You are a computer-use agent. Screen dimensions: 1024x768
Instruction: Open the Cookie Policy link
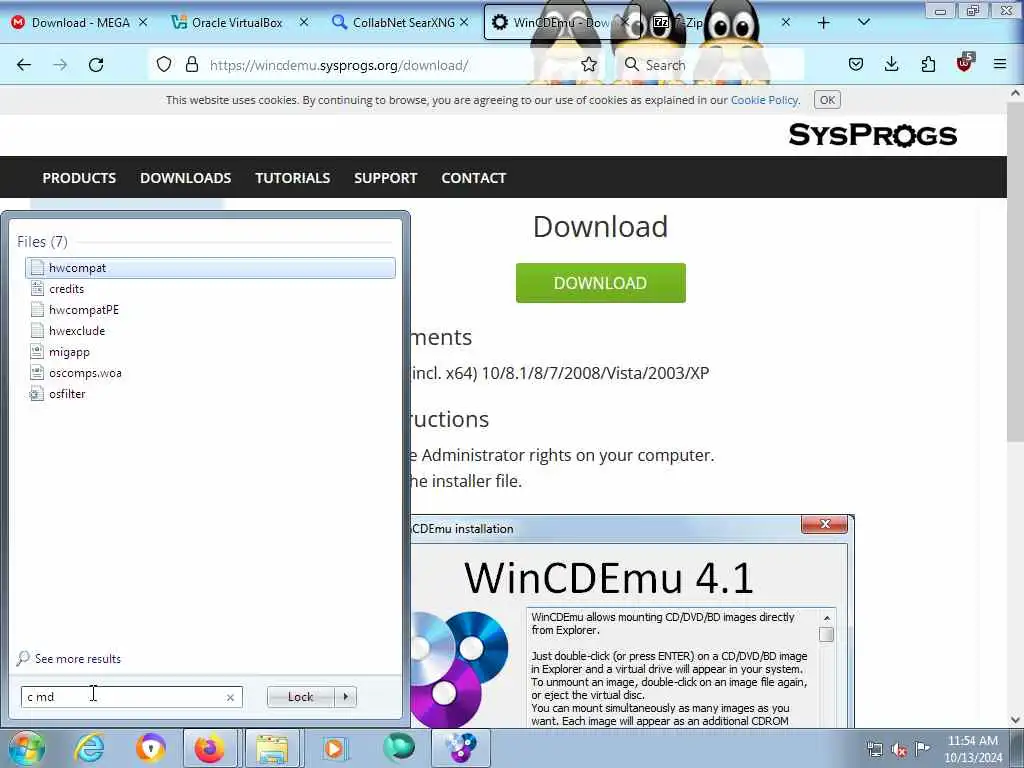click(x=764, y=100)
